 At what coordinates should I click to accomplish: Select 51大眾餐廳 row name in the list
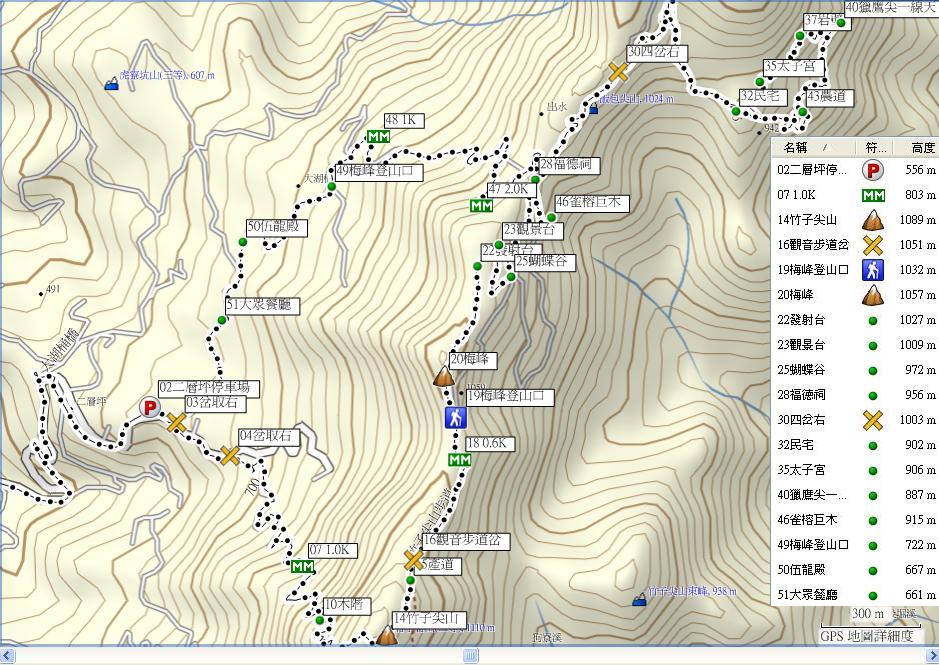807,595
